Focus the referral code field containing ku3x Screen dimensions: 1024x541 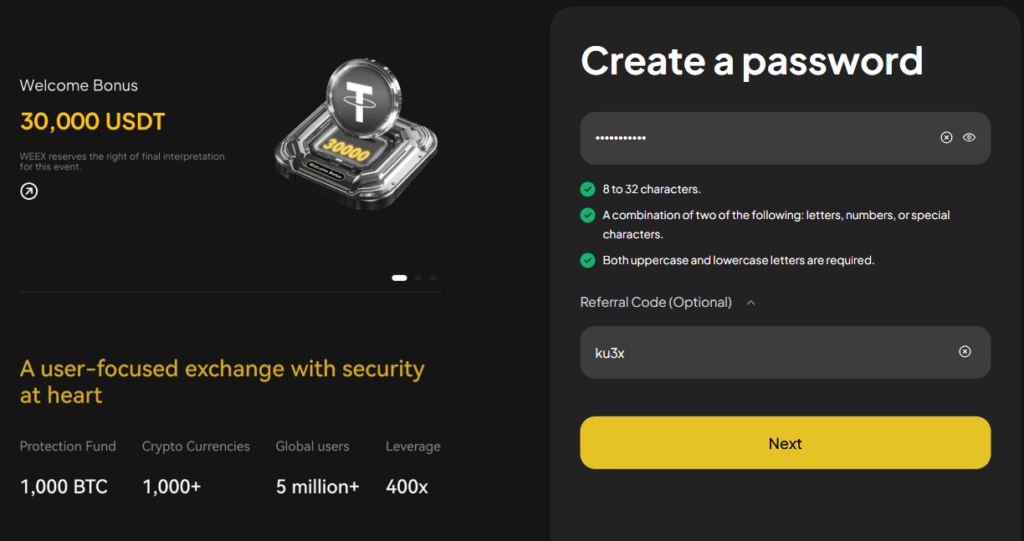750,352
